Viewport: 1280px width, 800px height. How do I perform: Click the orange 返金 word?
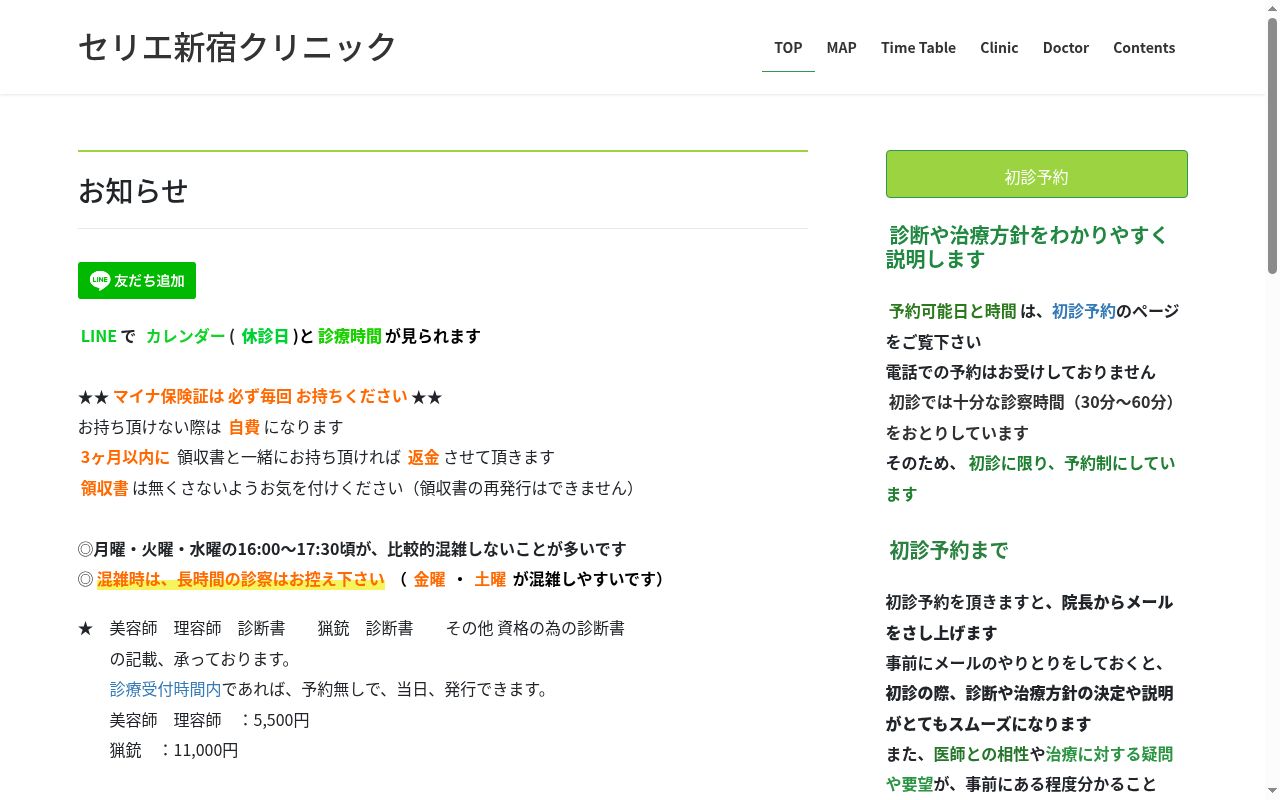[423, 457]
